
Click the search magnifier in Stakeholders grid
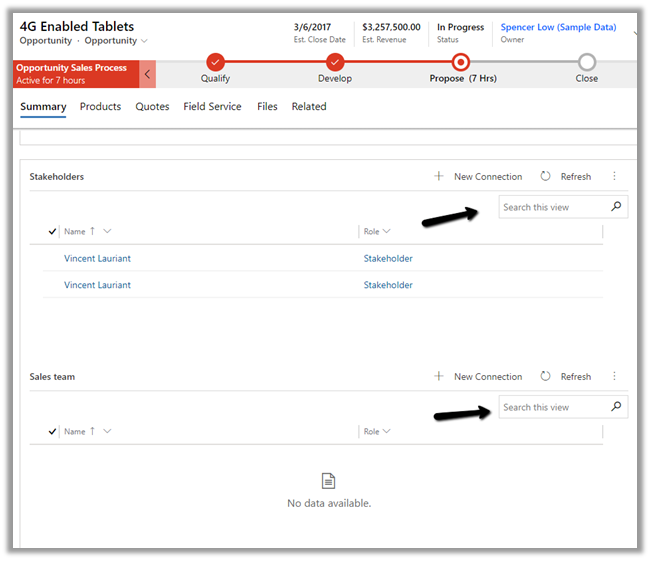[616, 208]
